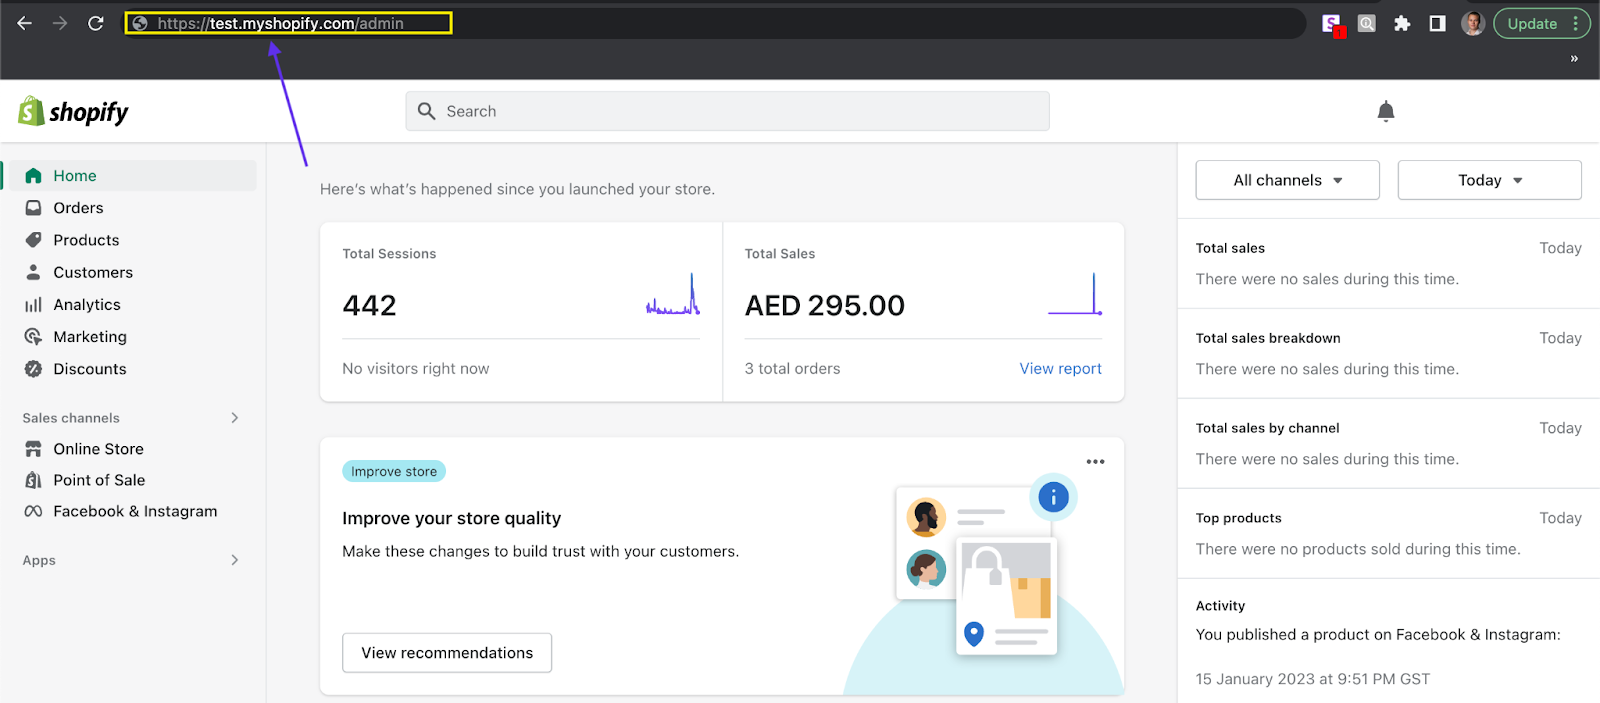Expand the Sales channels section chevron

click(x=235, y=418)
